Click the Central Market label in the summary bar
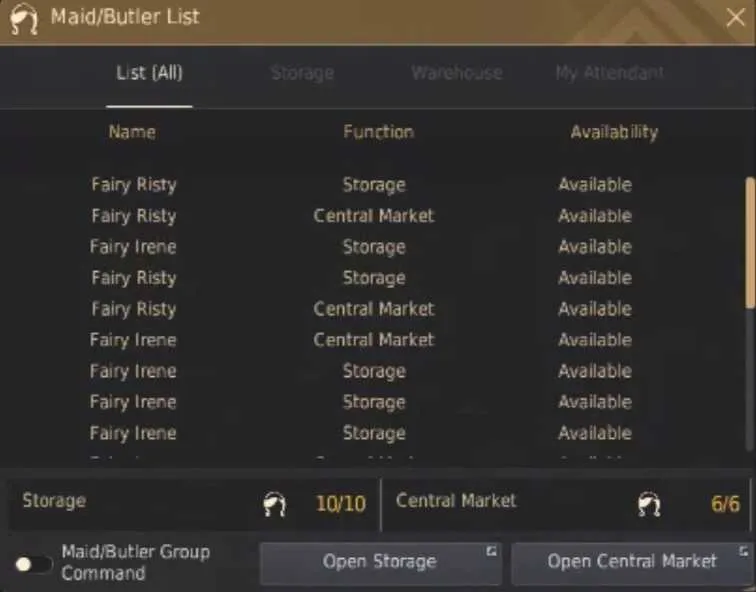Screen dimensions: 756x592 click(x=456, y=500)
